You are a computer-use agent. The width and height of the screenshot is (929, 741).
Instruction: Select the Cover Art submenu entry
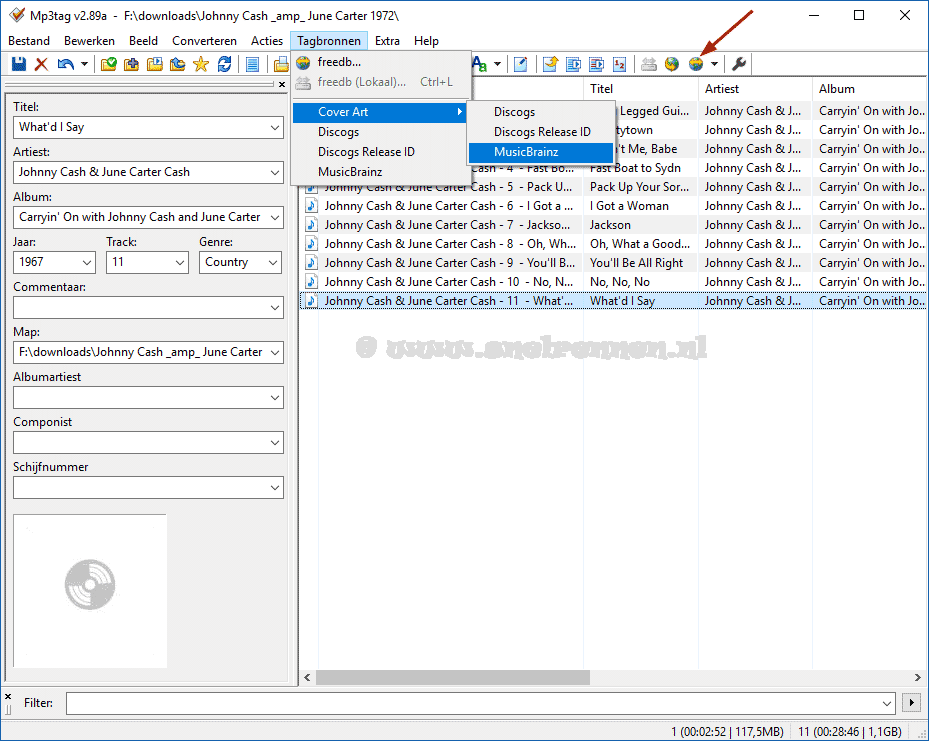380,112
